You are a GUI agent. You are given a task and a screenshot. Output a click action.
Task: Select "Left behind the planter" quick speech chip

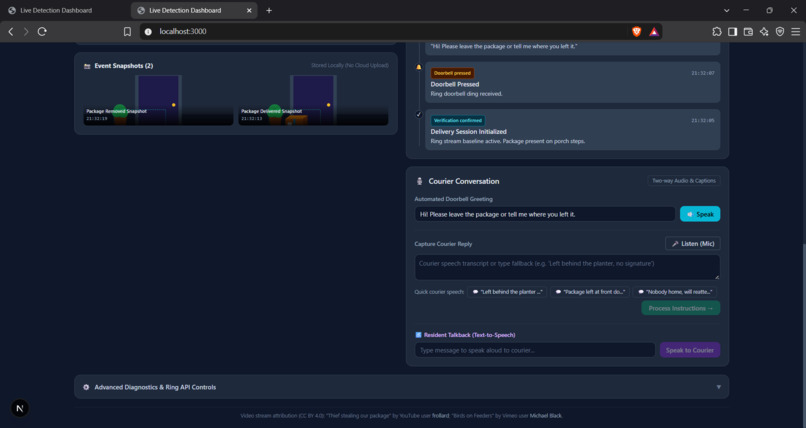(507, 292)
